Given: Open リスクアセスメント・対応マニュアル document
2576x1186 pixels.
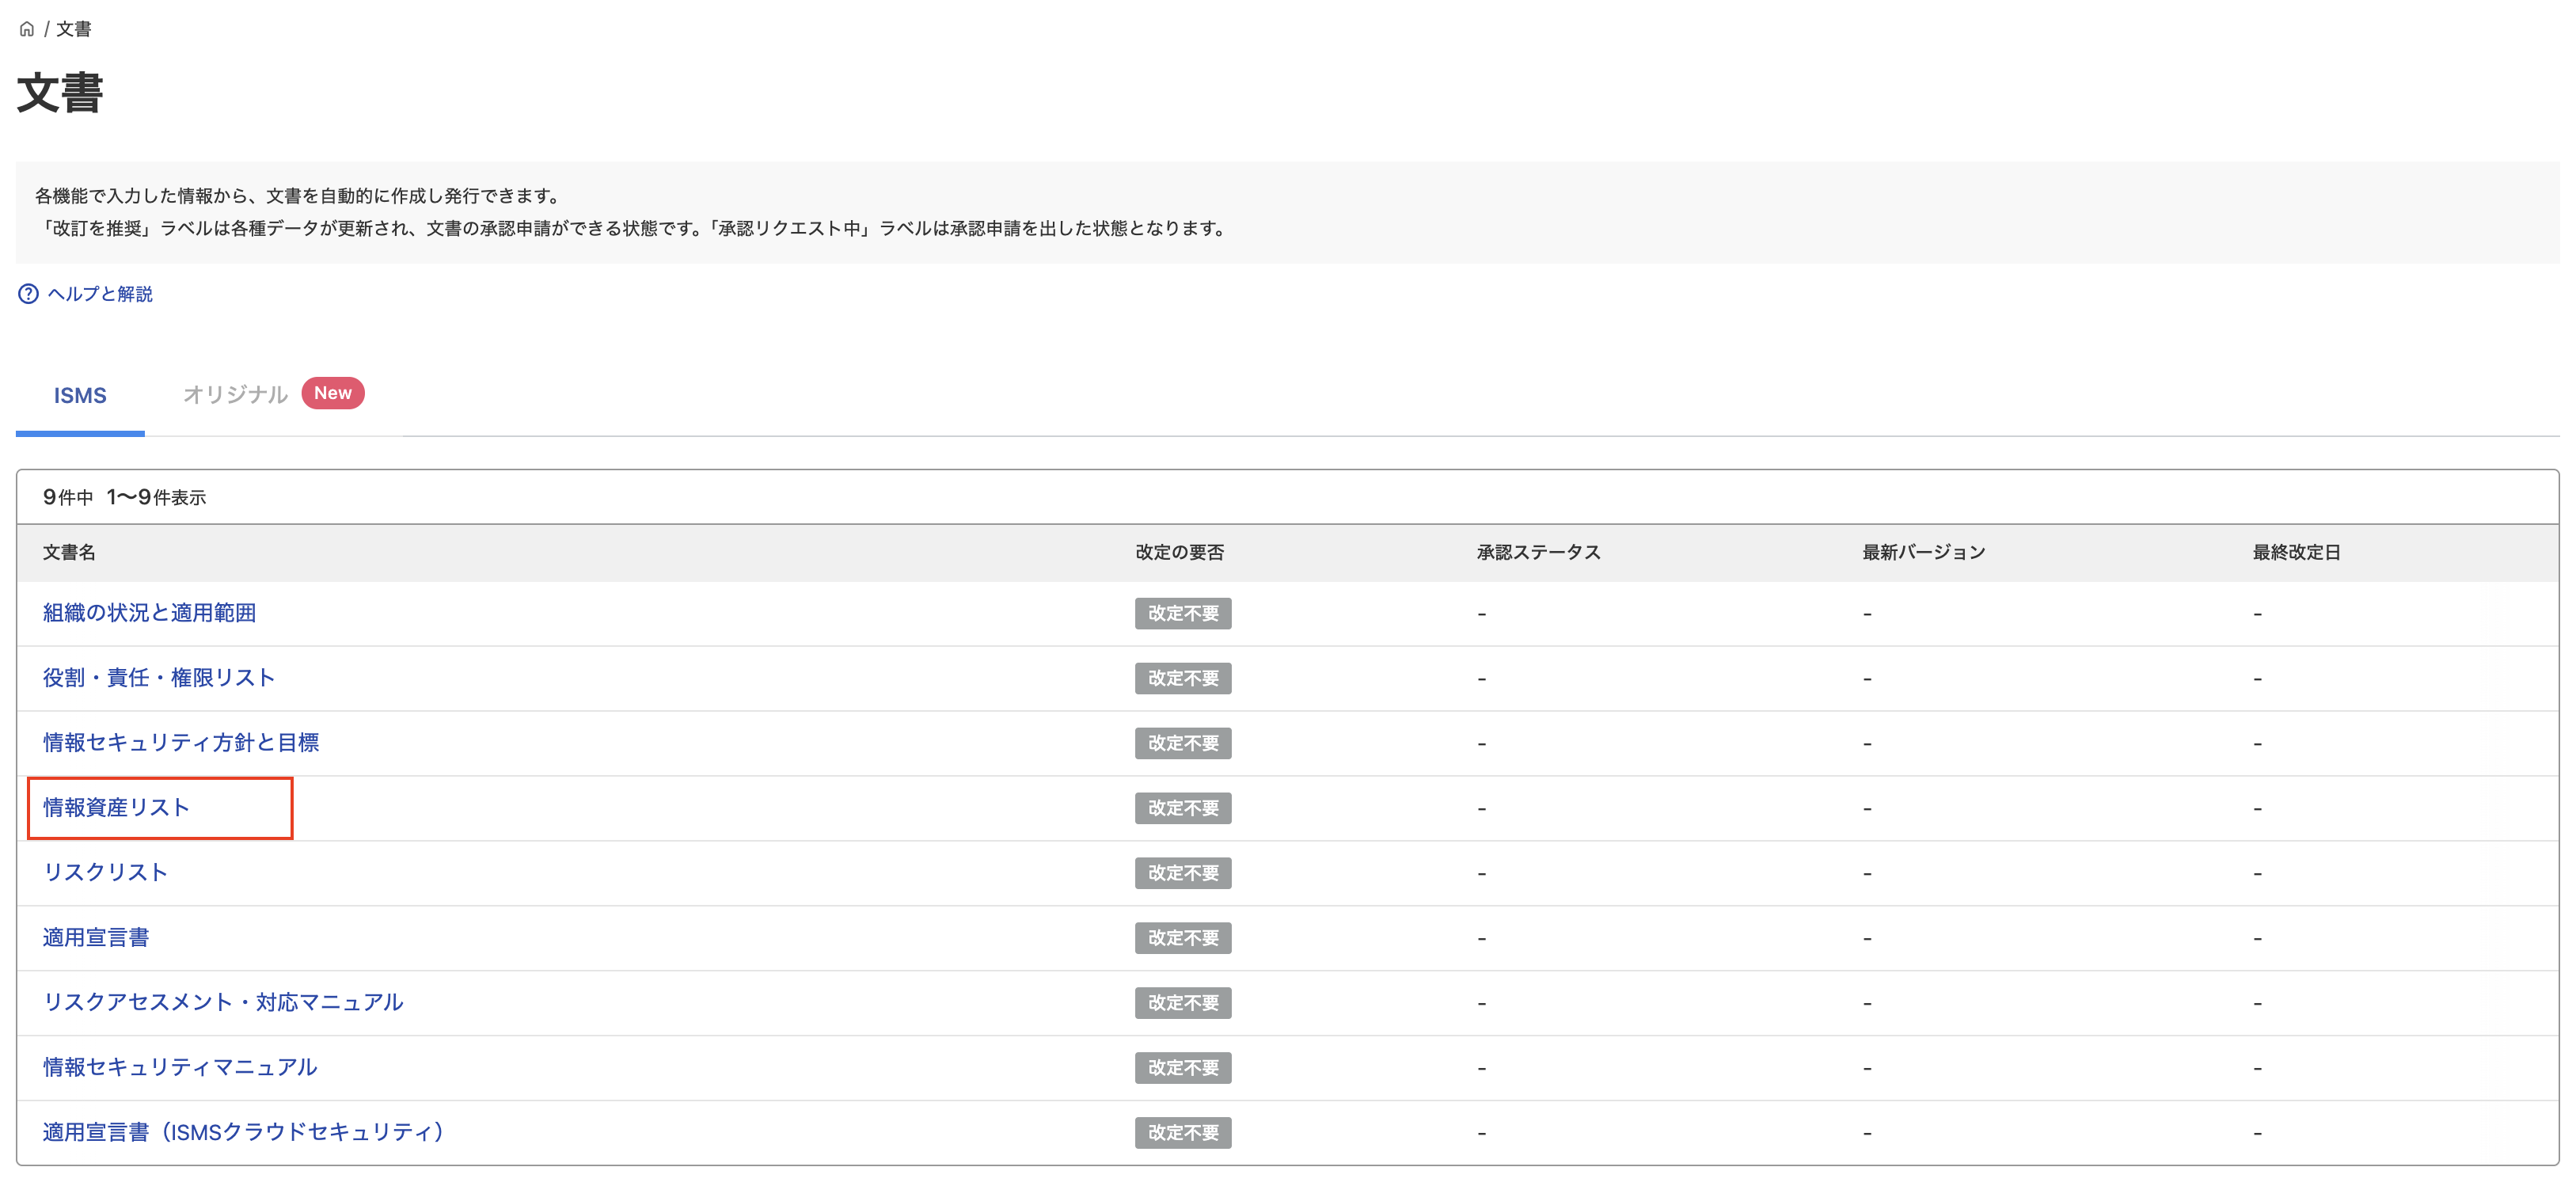Looking at the screenshot, I should pyautogui.click(x=222, y=1002).
